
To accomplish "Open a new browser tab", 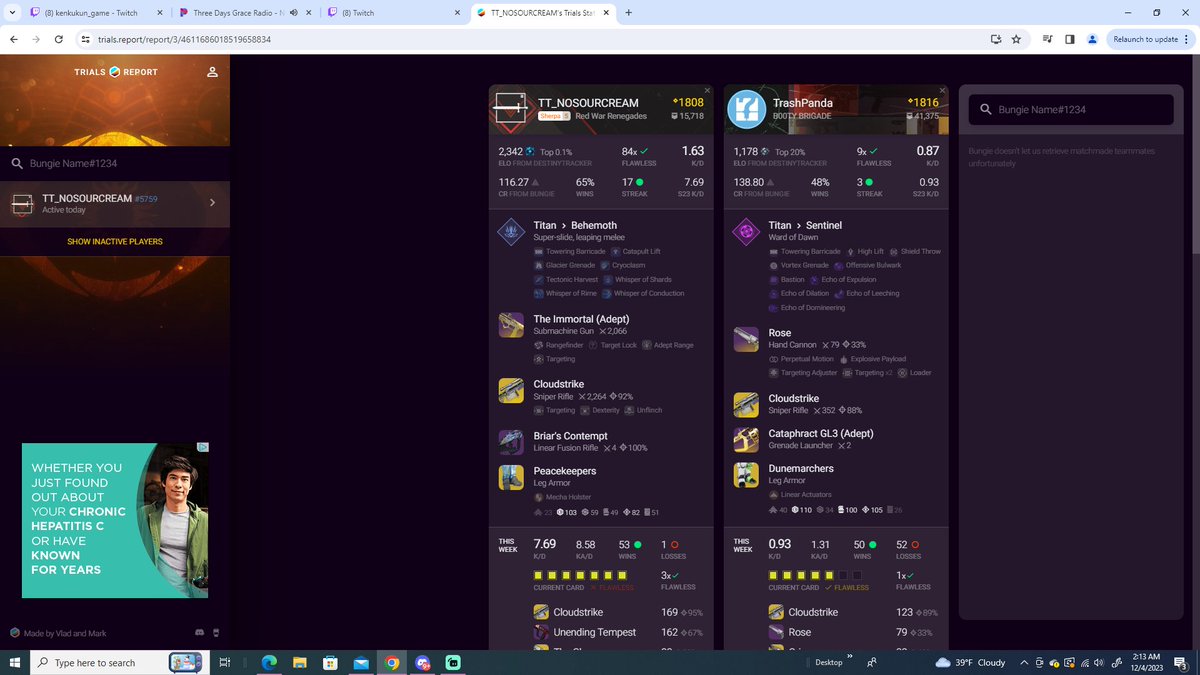I will pyautogui.click(x=628, y=13).
